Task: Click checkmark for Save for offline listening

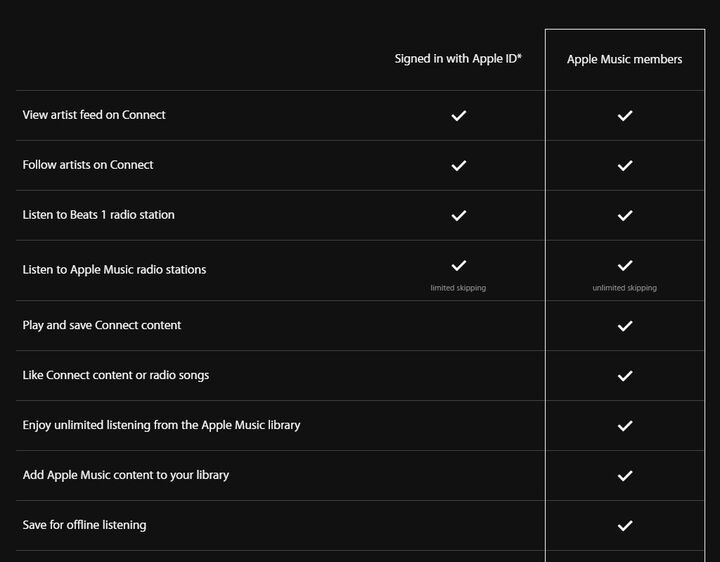Action: pyautogui.click(x=625, y=526)
